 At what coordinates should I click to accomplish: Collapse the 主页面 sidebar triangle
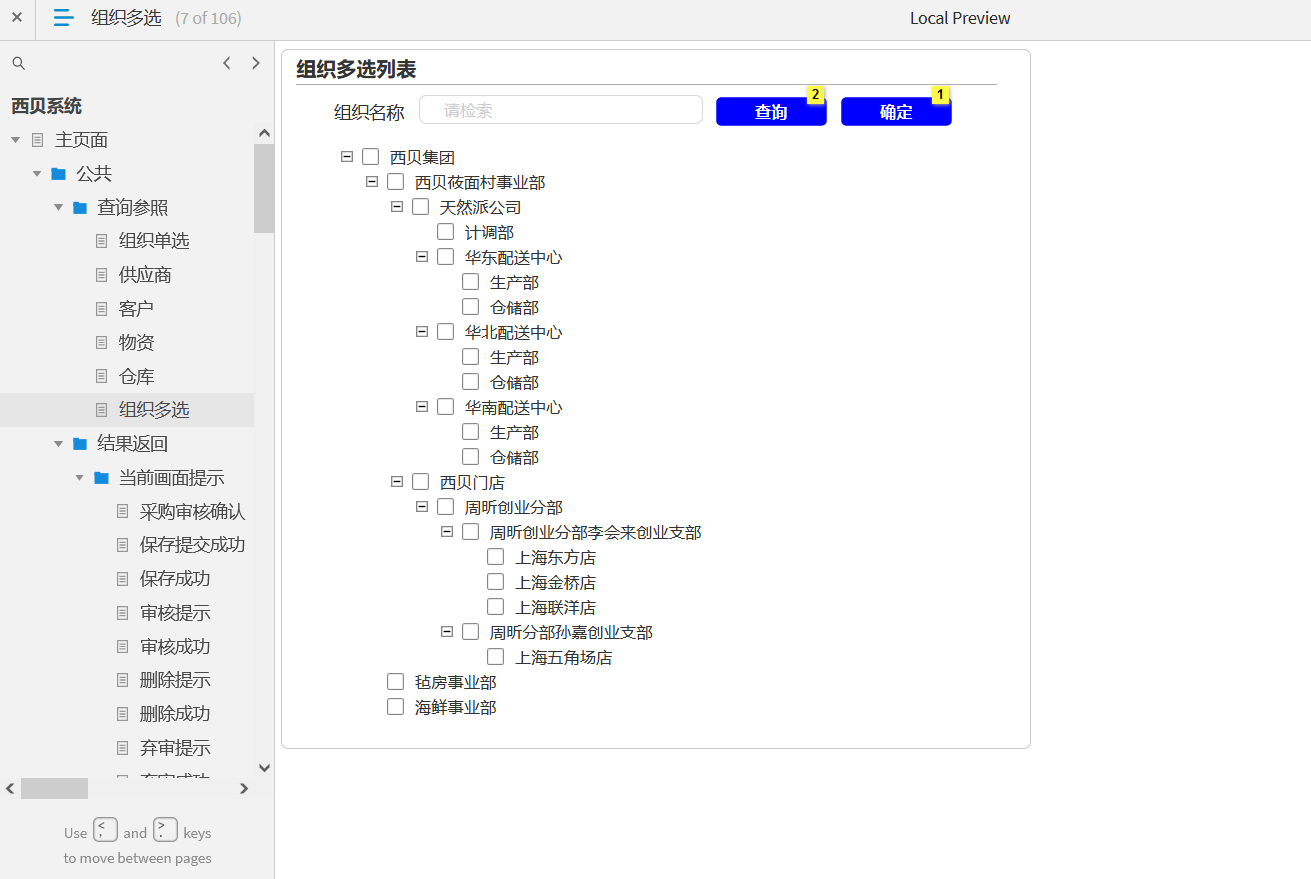15,140
